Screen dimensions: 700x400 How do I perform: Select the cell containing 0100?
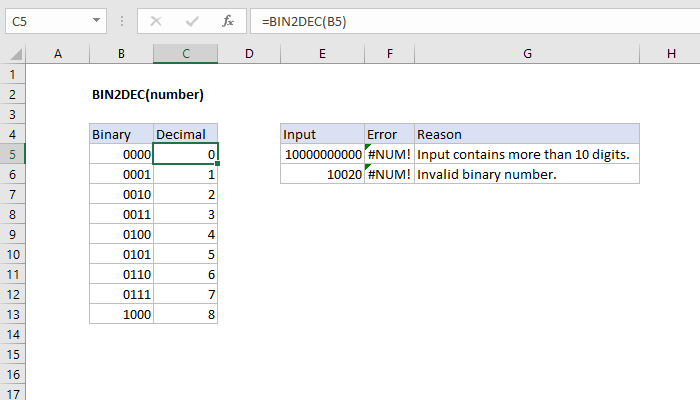click(x=121, y=234)
